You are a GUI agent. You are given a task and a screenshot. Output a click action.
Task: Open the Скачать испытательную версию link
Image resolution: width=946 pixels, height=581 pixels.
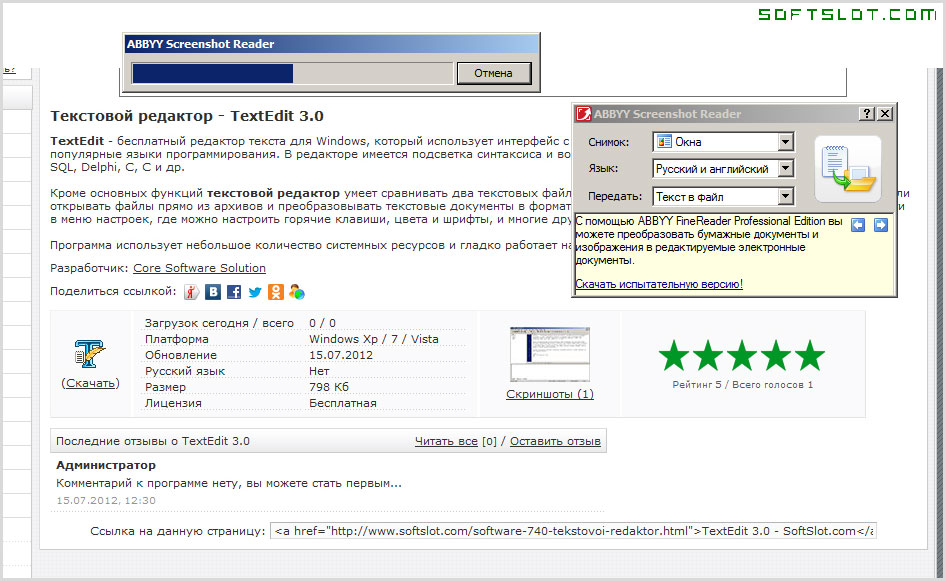tap(659, 284)
